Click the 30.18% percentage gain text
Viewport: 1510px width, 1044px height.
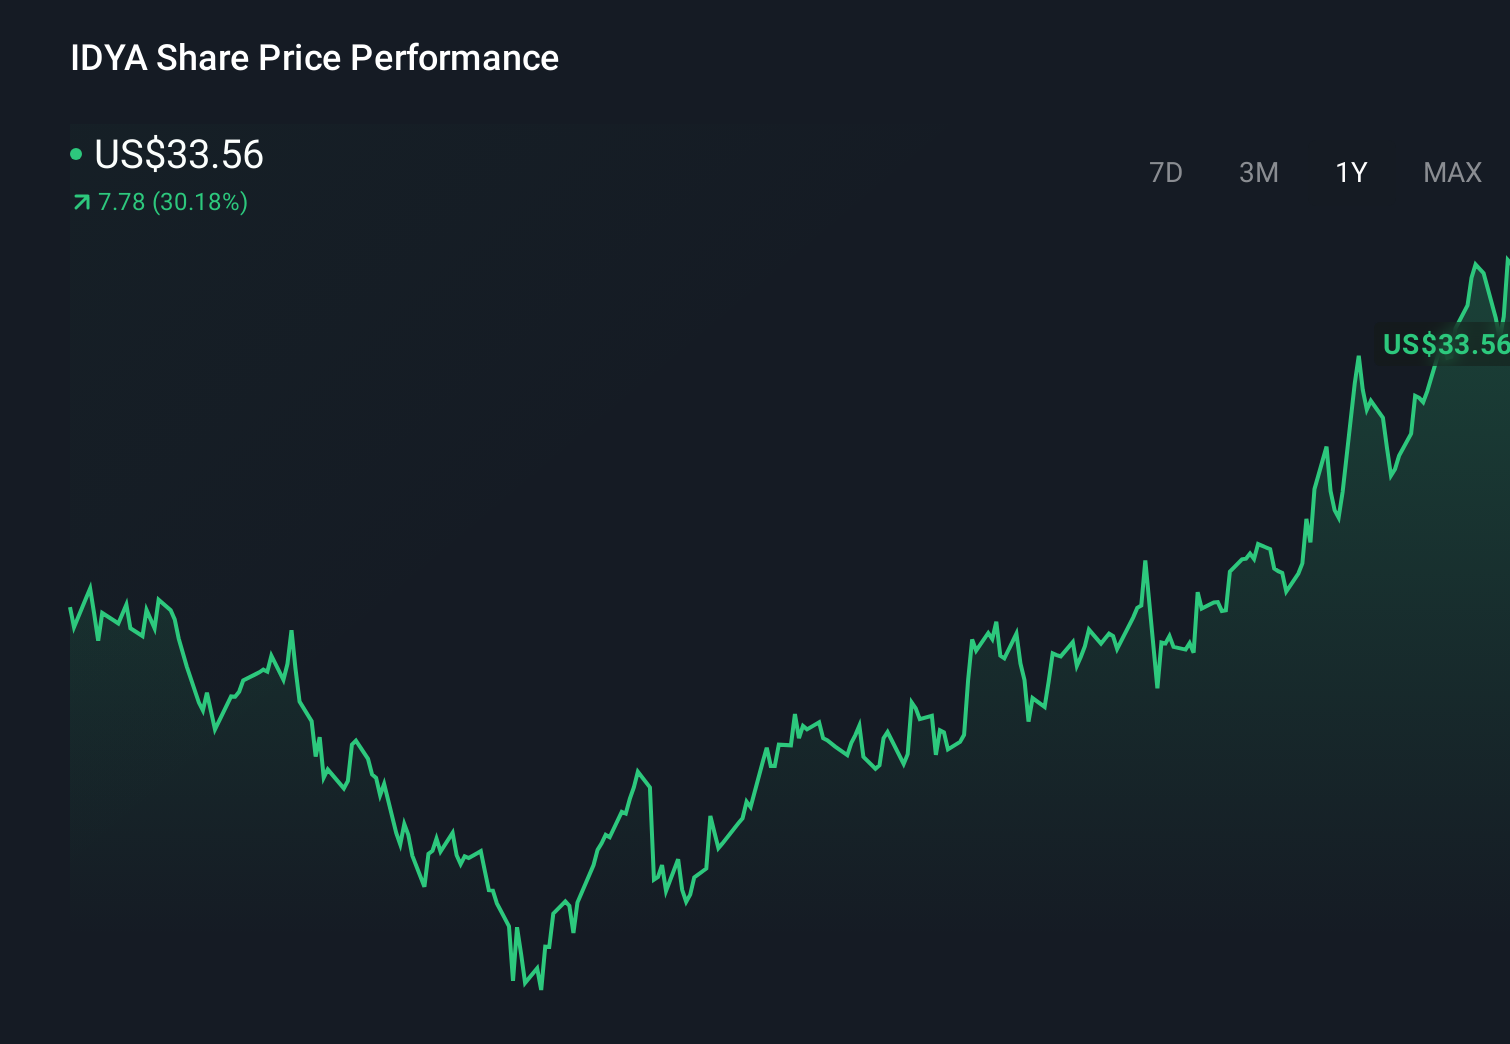point(200,202)
